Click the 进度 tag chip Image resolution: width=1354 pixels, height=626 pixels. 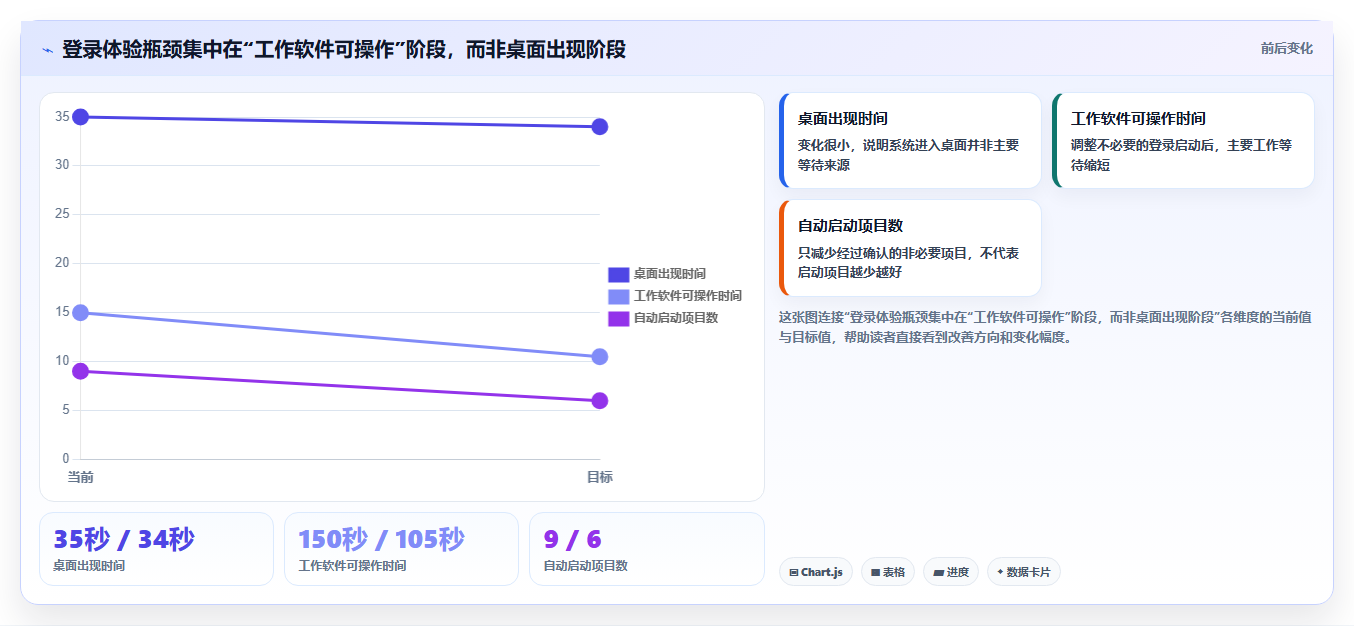point(951,572)
